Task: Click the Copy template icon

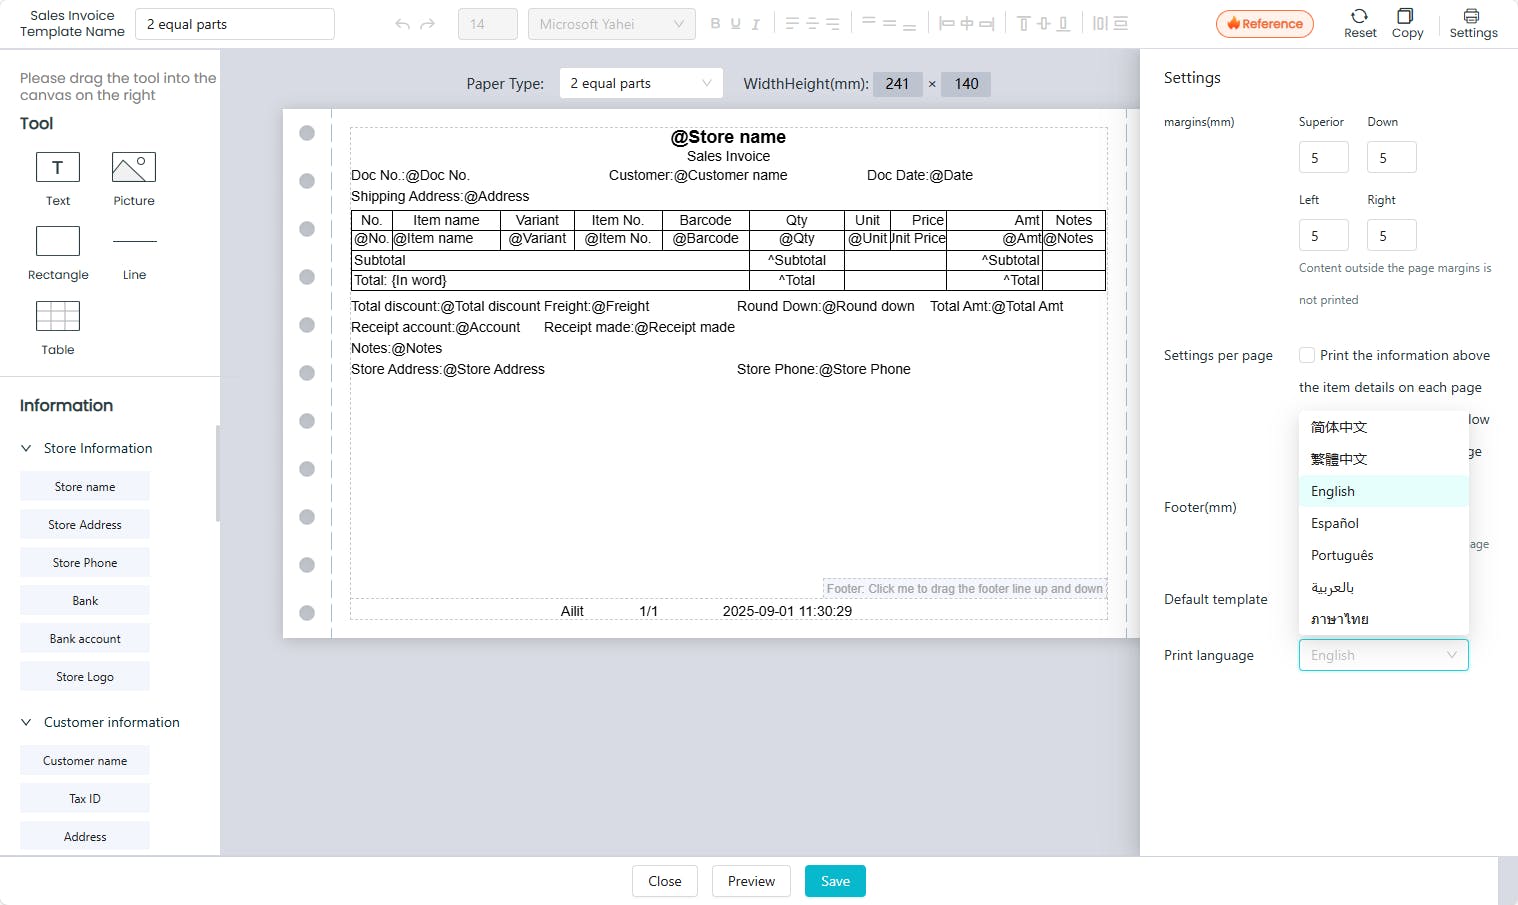Action: [x=1405, y=16]
